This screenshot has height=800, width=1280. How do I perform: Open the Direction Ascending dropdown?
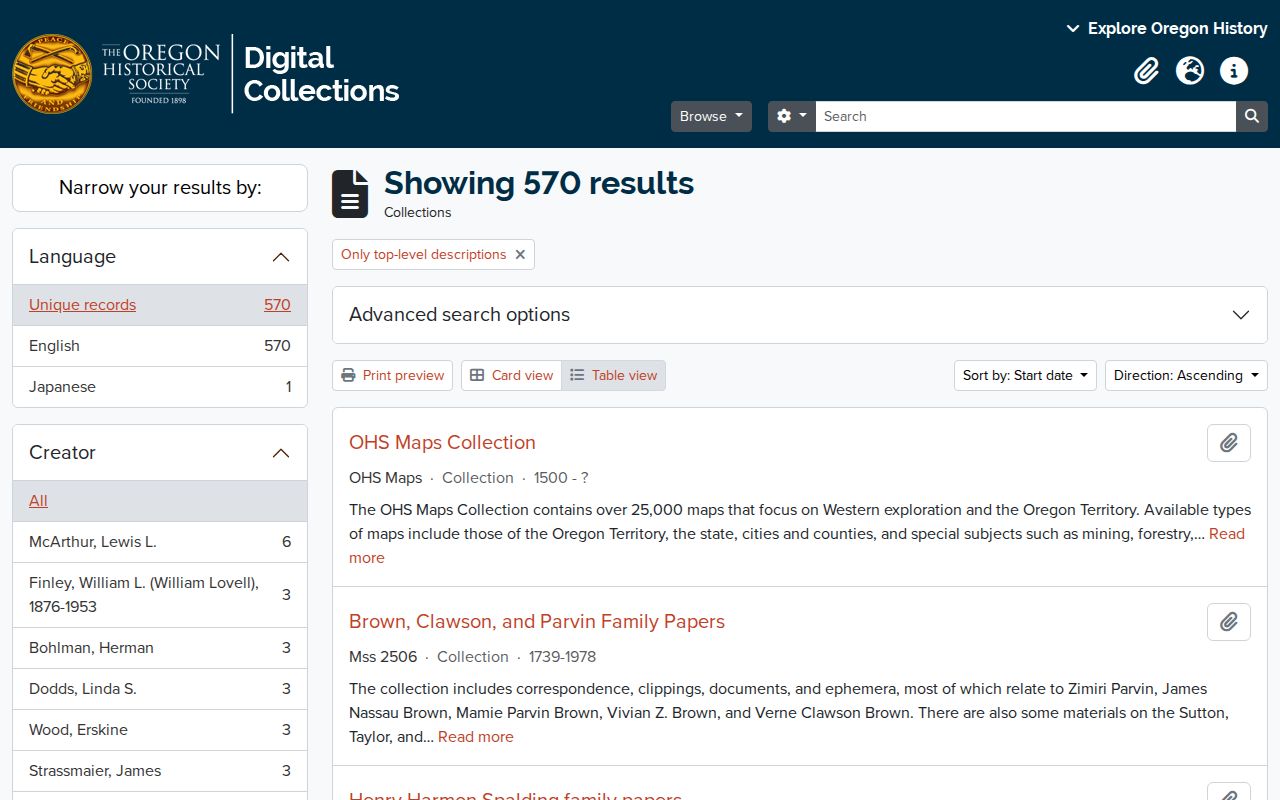click(1186, 376)
